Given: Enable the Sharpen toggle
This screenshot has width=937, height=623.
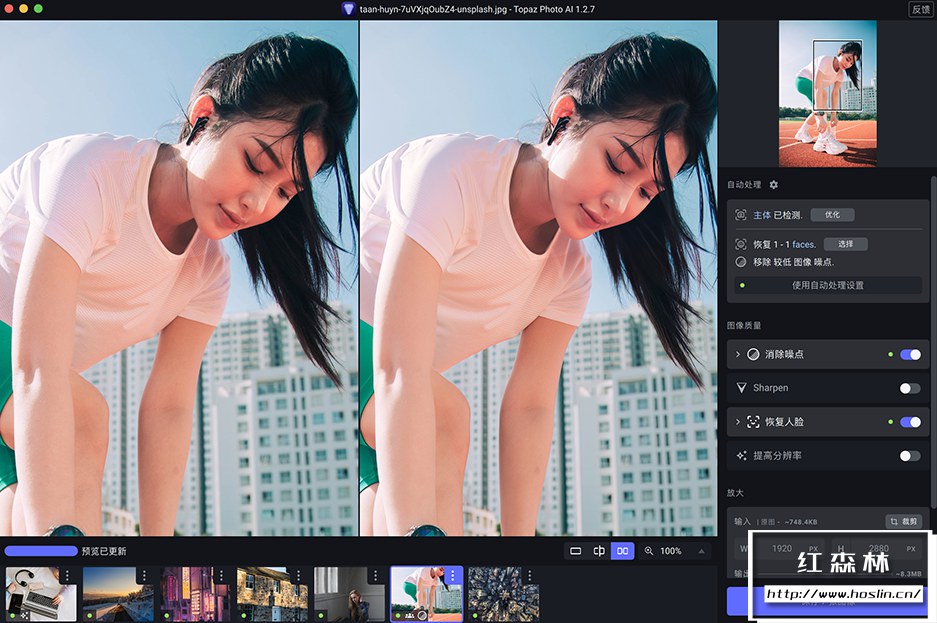Looking at the screenshot, I should coord(910,388).
